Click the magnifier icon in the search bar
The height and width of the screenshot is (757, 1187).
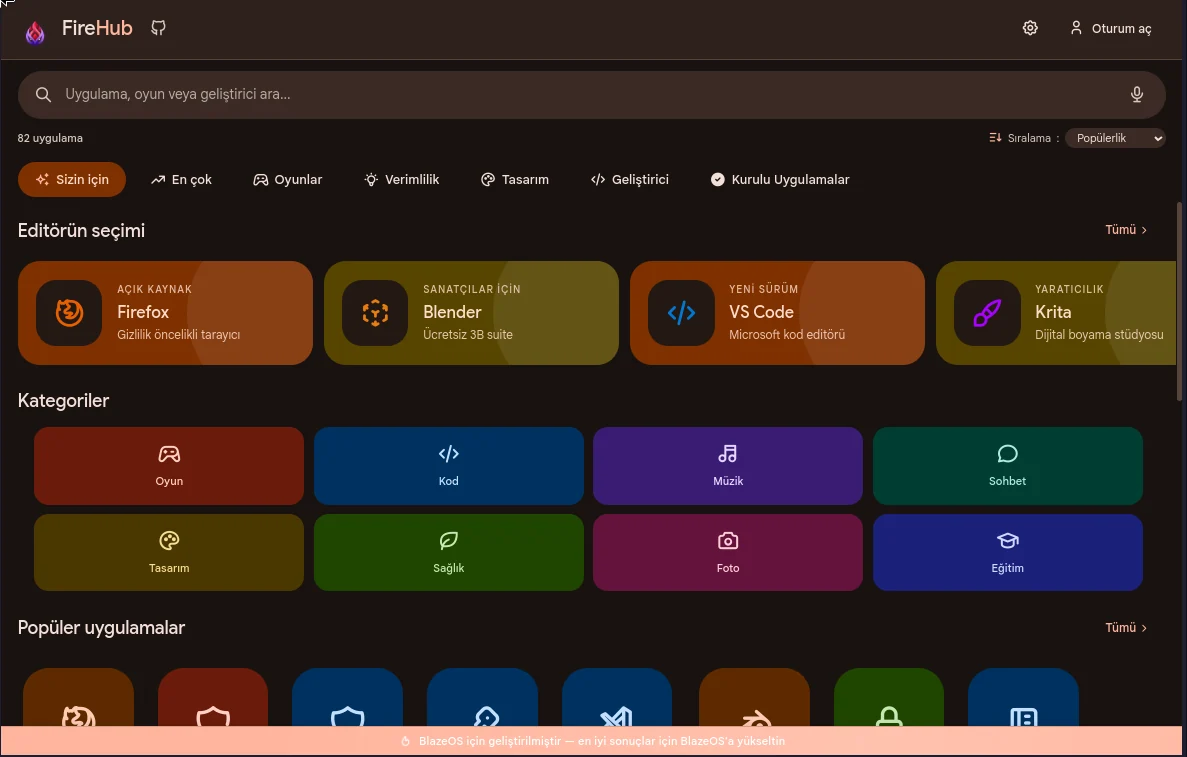tap(43, 95)
